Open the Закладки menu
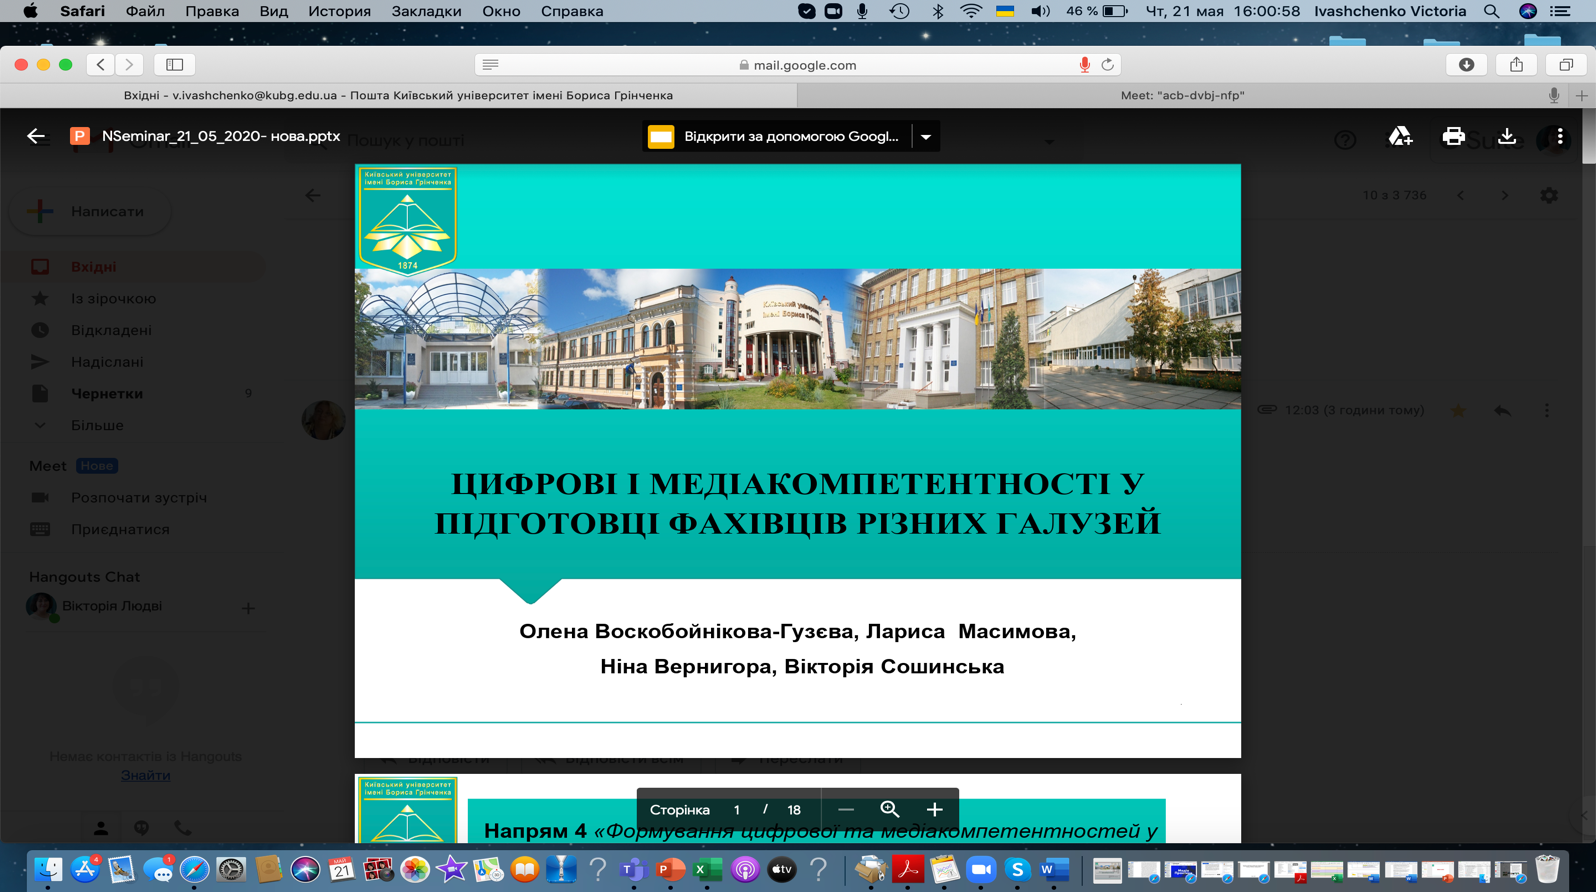Viewport: 1596px width, 892px height. (426, 11)
